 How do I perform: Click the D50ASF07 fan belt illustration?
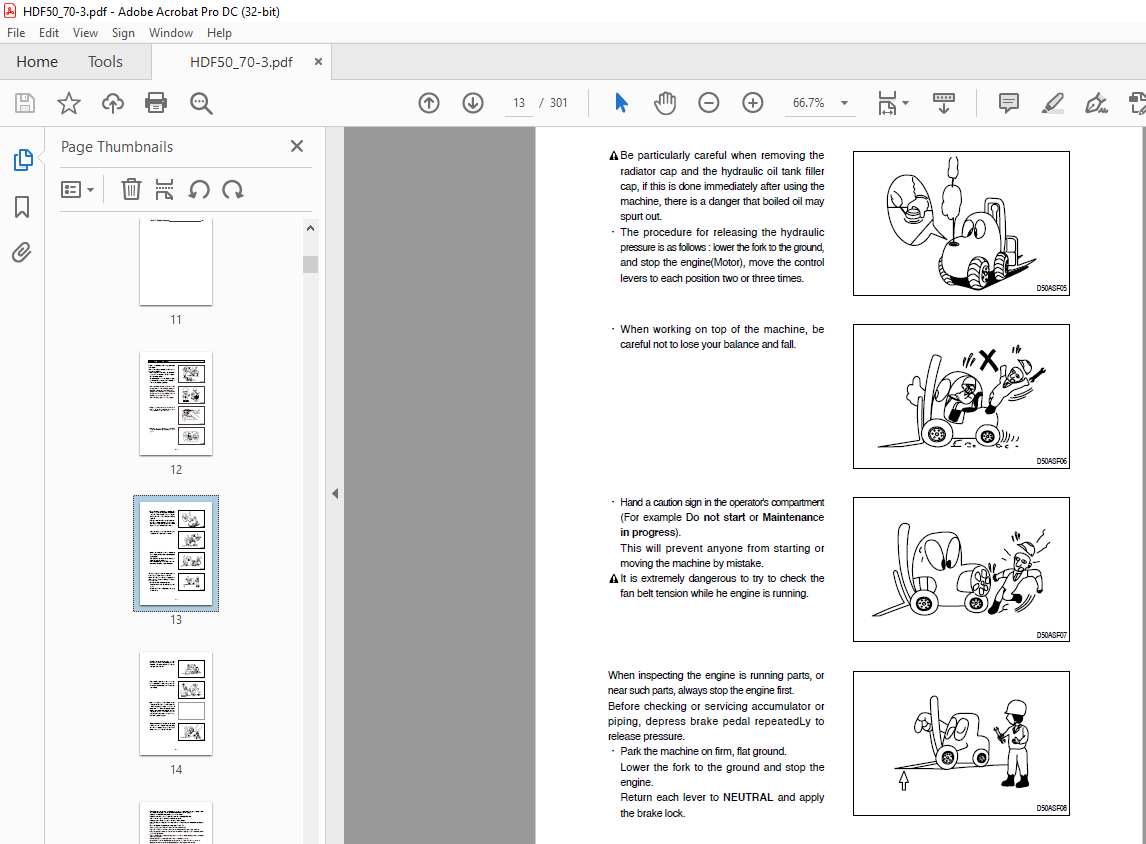961,570
